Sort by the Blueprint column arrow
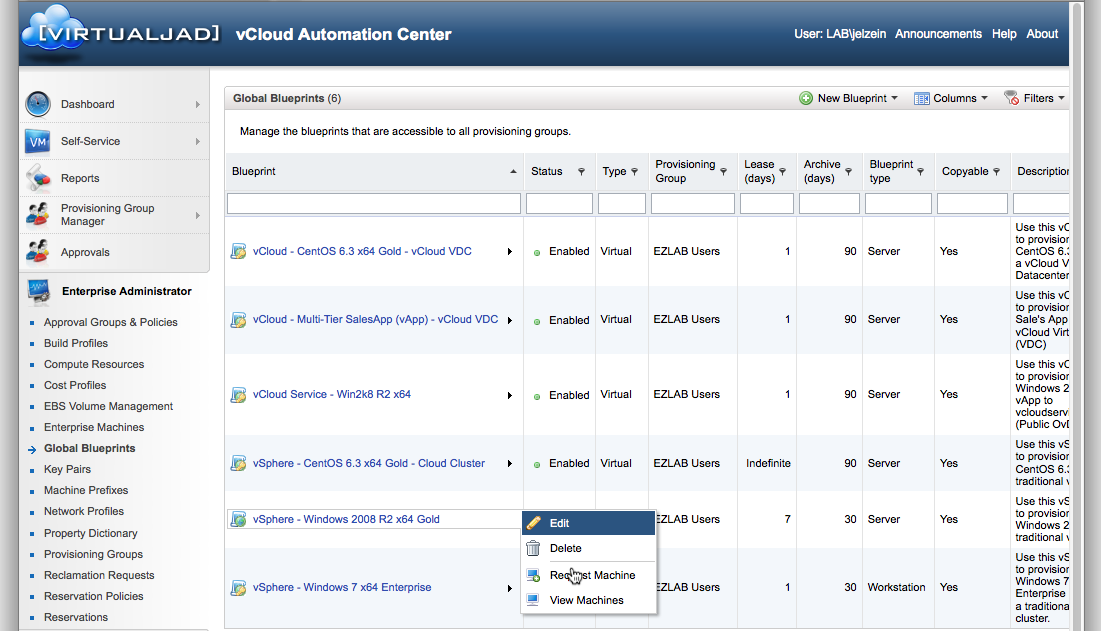Image resolution: width=1101 pixels, height=631 pixels. pos(514,172)
